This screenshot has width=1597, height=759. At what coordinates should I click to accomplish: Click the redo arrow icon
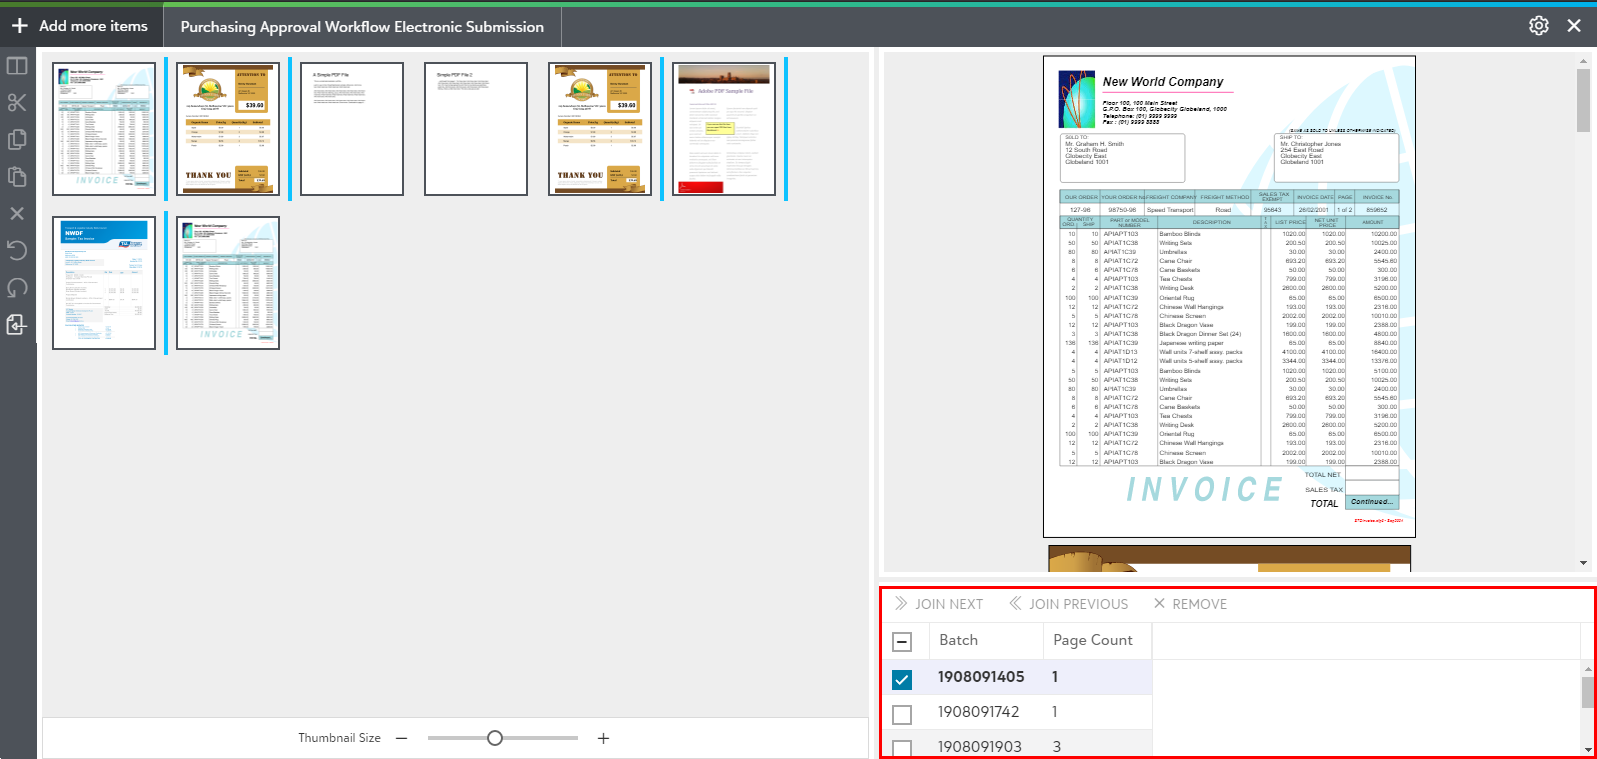tap(17, 288)
